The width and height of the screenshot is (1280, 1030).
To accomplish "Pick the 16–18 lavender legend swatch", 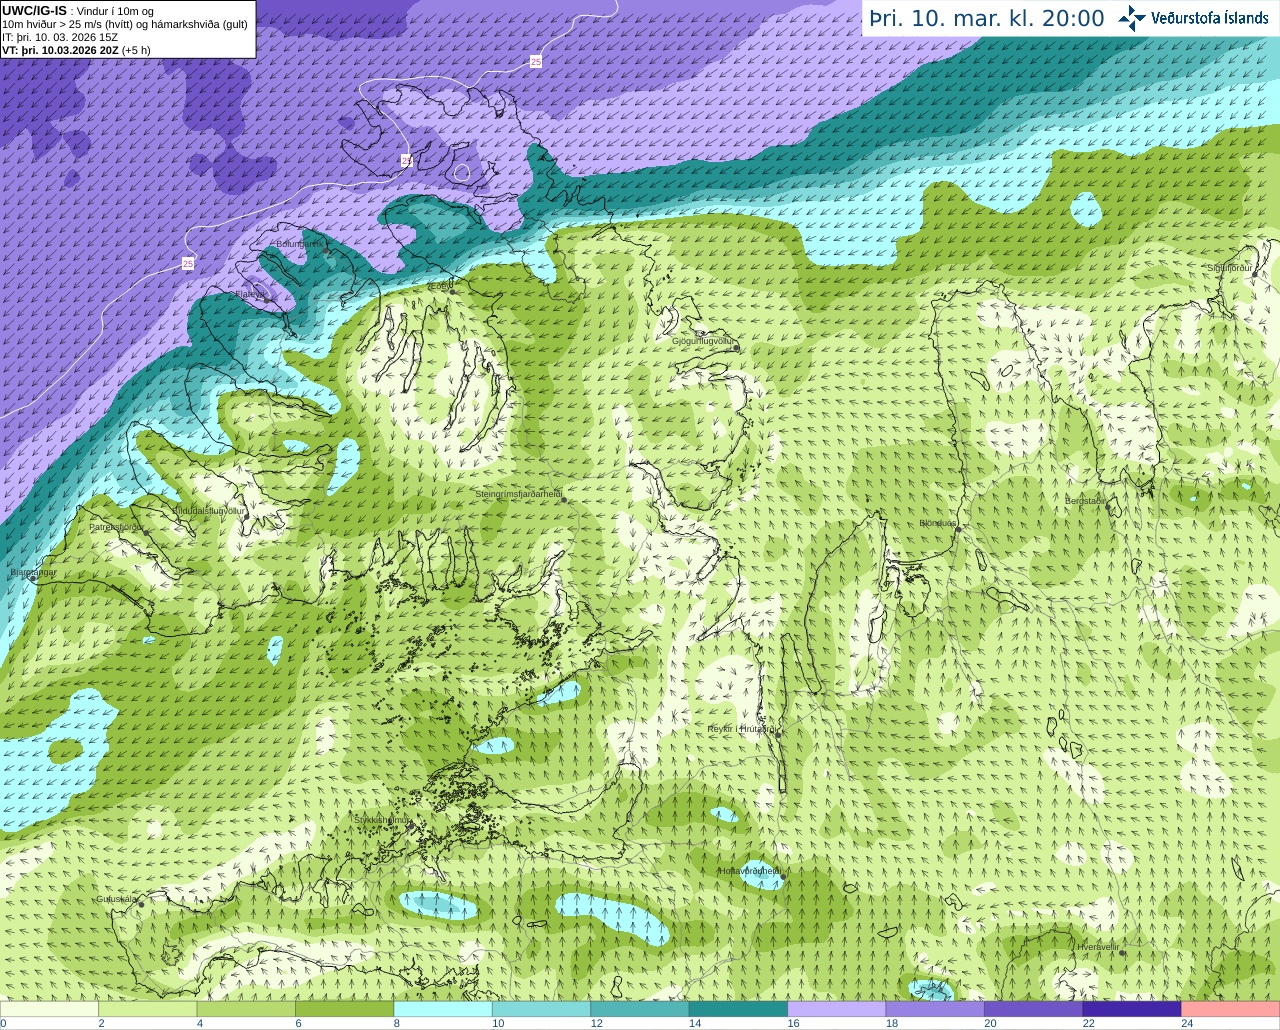I will tap(836, 1009).
